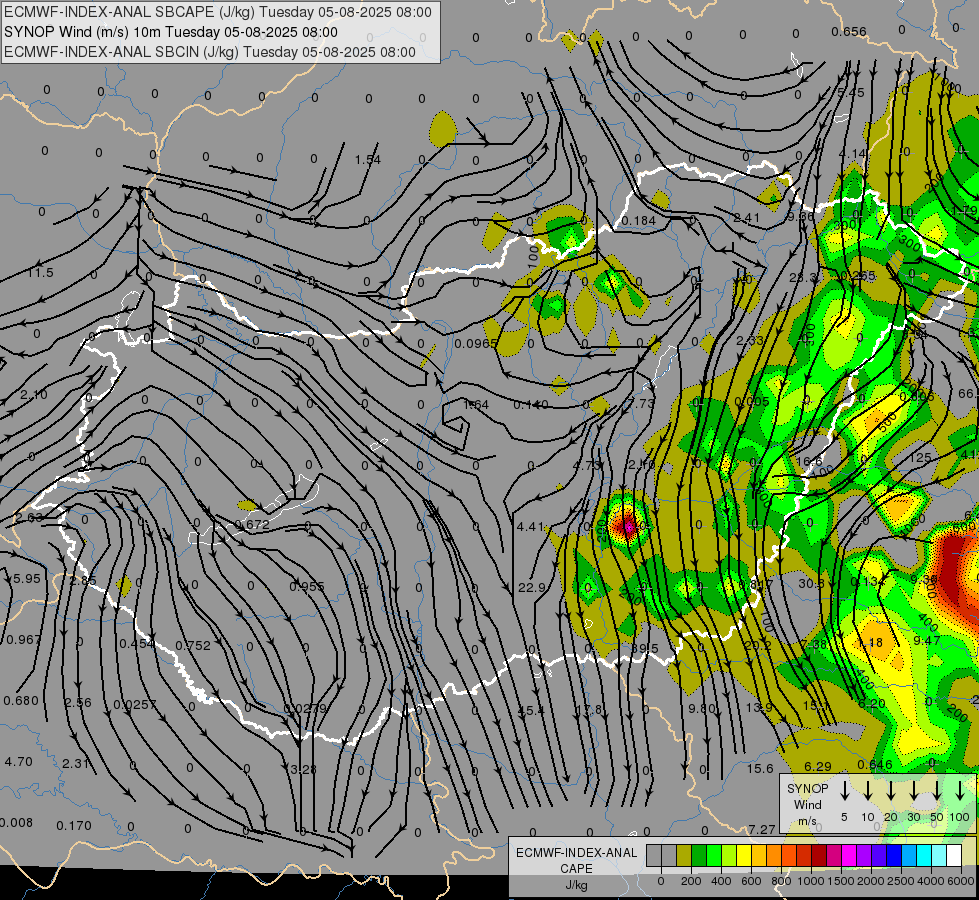979x900 pixels.
Task: Click the map value 13.9
Action: (x=759, y=707)
